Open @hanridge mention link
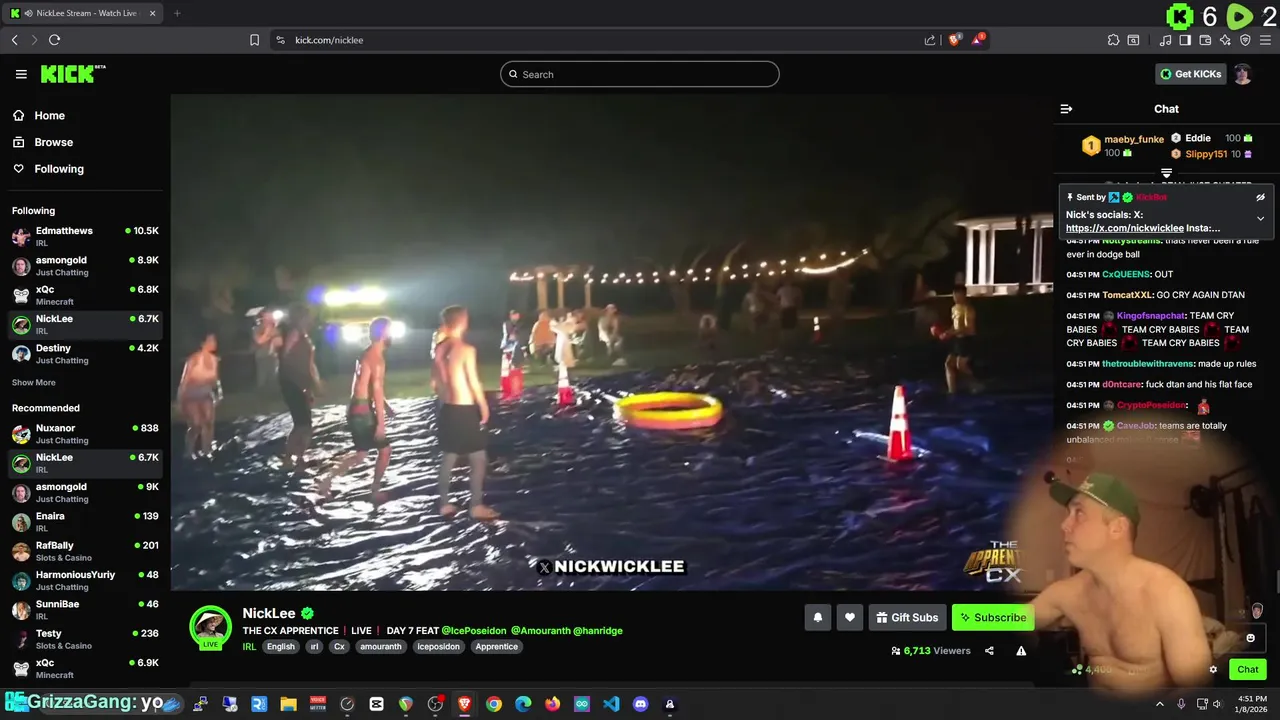1280x720 pixels. point(598,631)
